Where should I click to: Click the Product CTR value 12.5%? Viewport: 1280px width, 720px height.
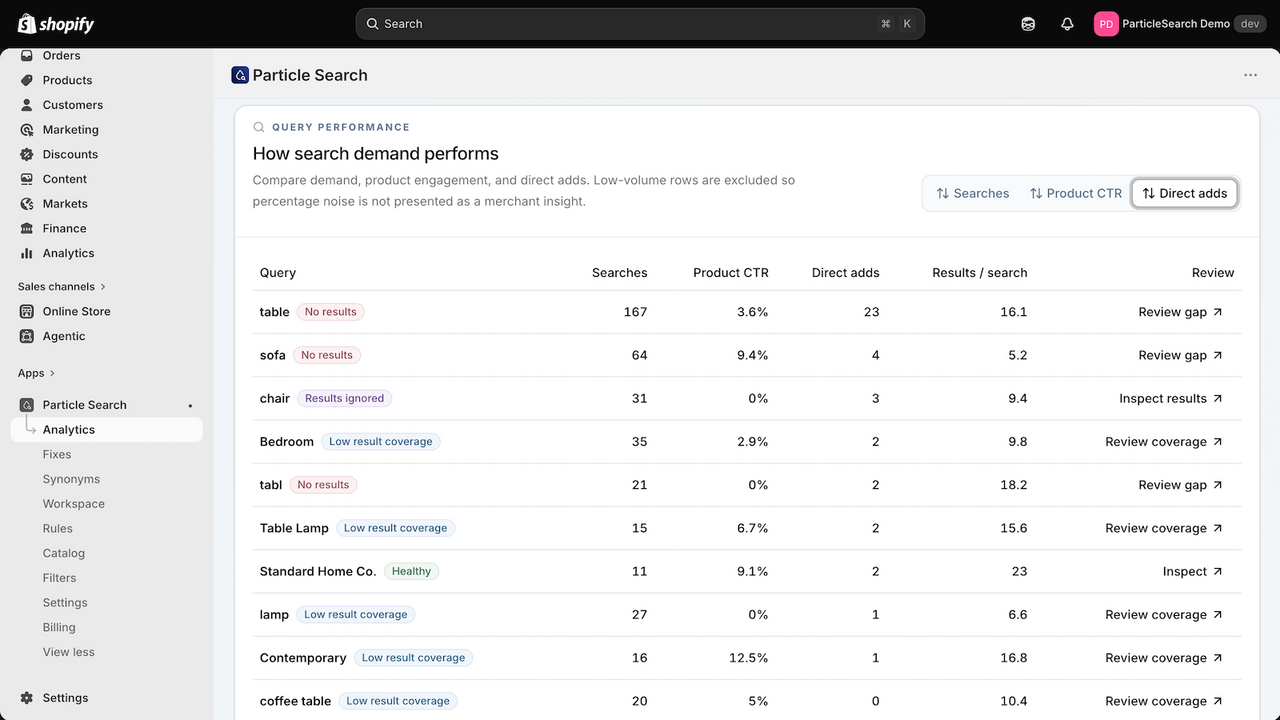(749, 658)
